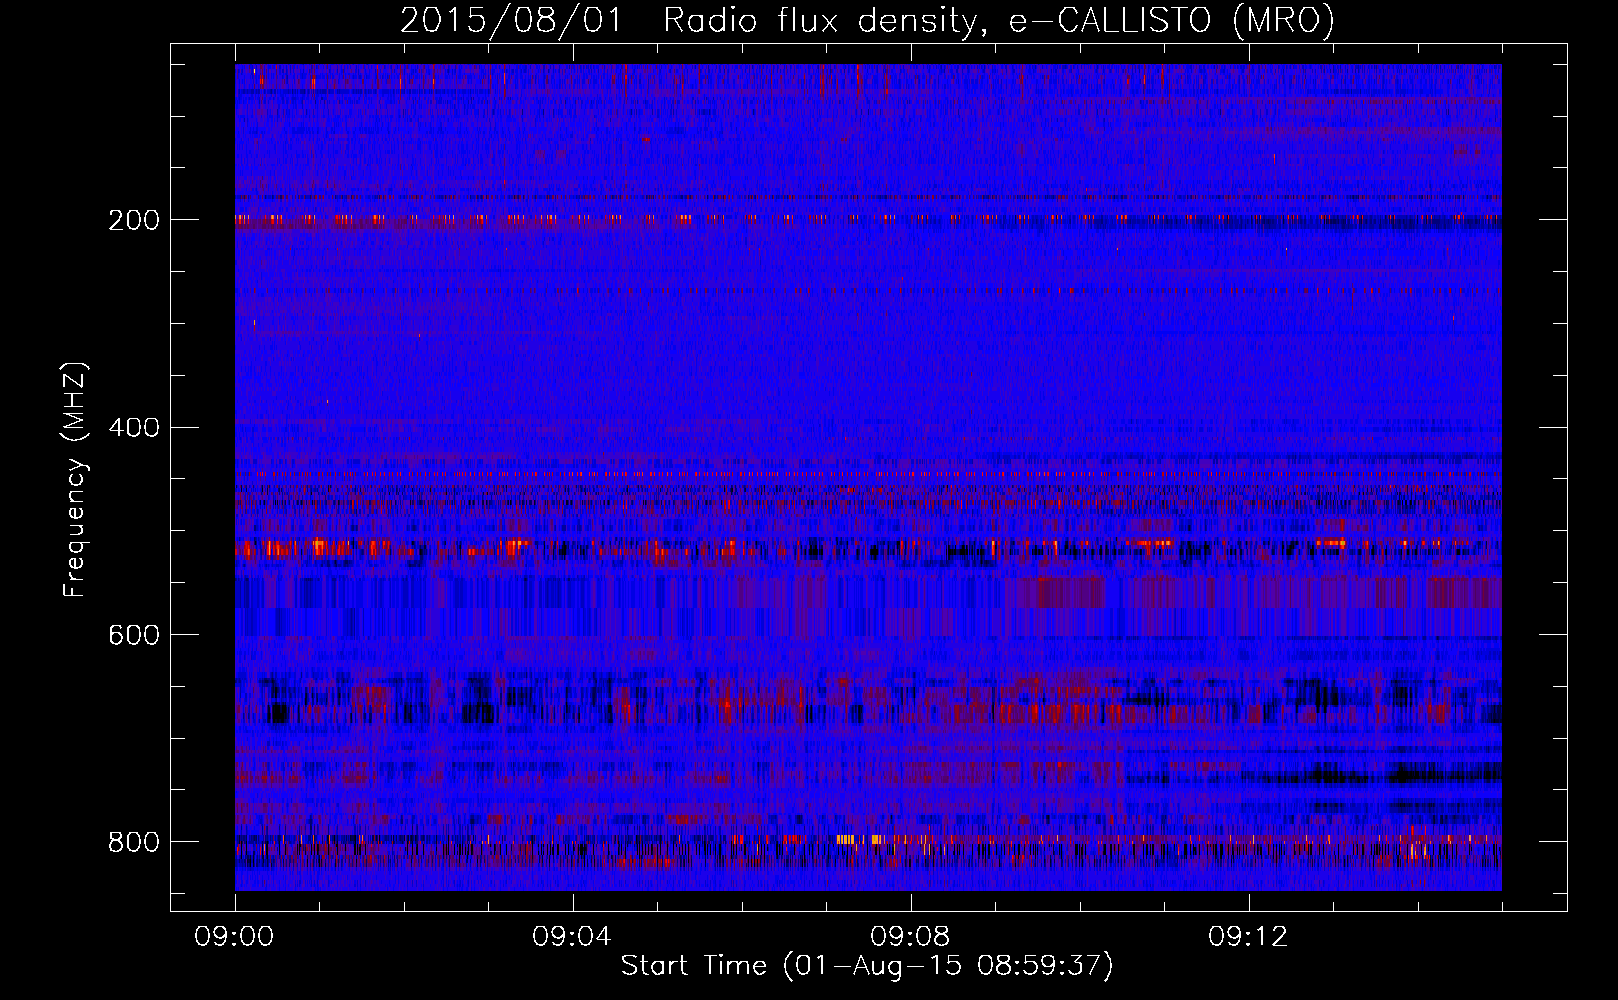1618x1000 pixels.
Task: Click the 600 frequency tick label
Action: [134, 636]
